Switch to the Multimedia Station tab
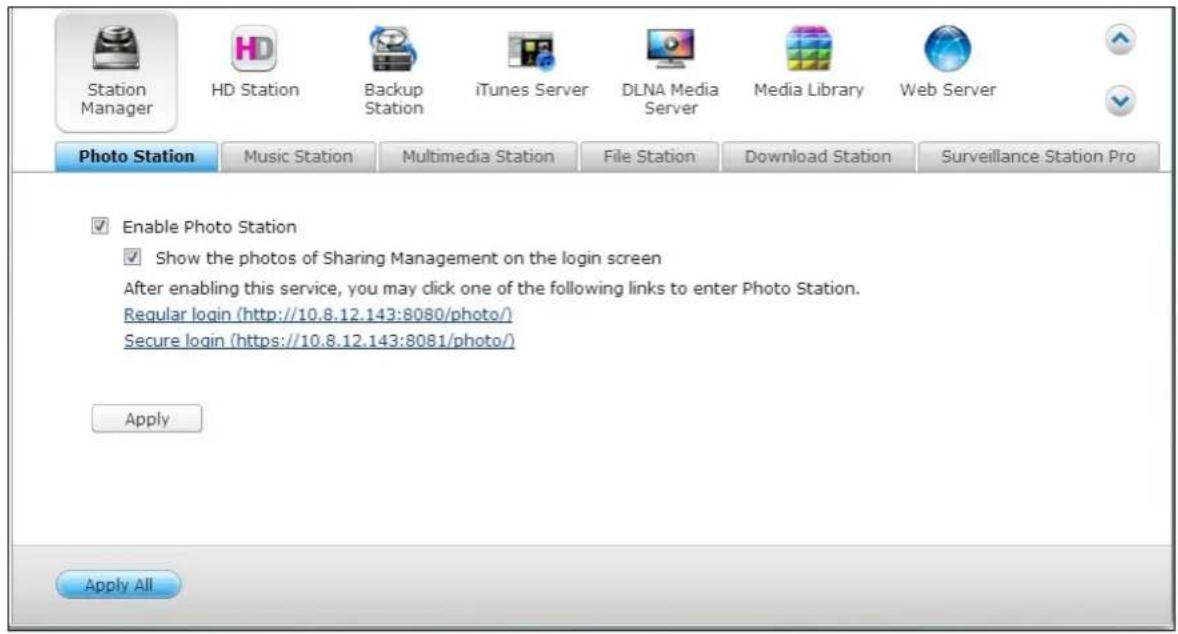This screenshot has height=634, width=1178. click(x=478, y=156)
